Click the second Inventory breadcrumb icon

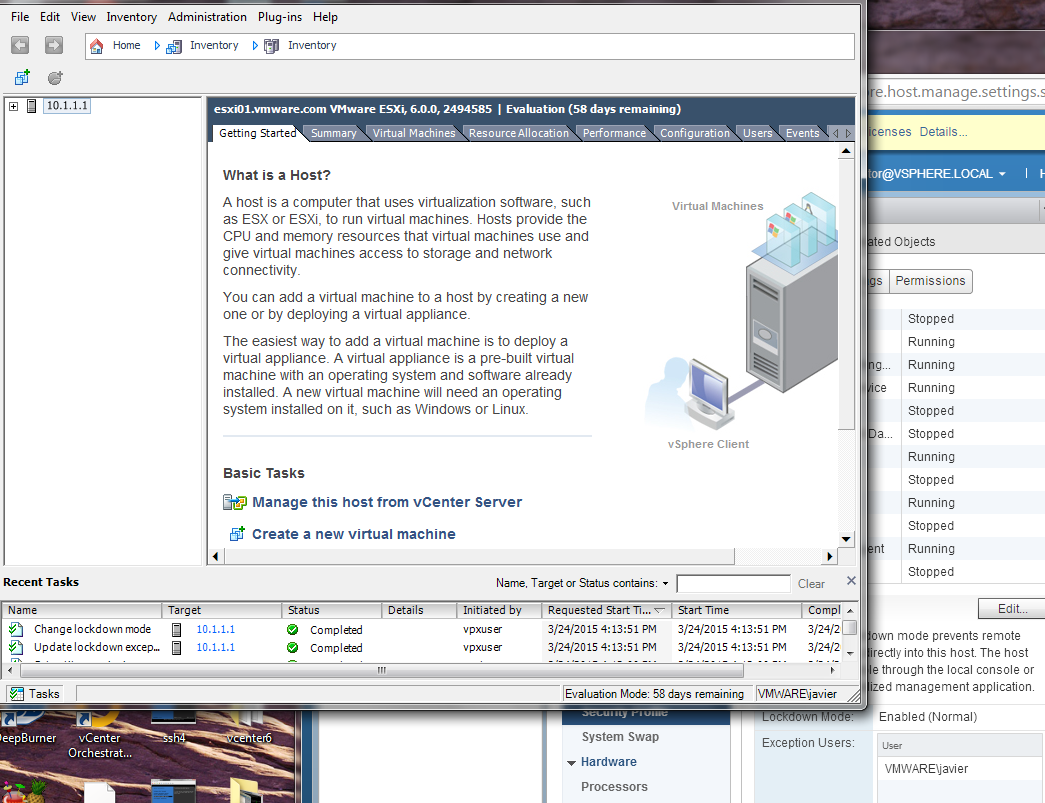(x=271, y=46)
